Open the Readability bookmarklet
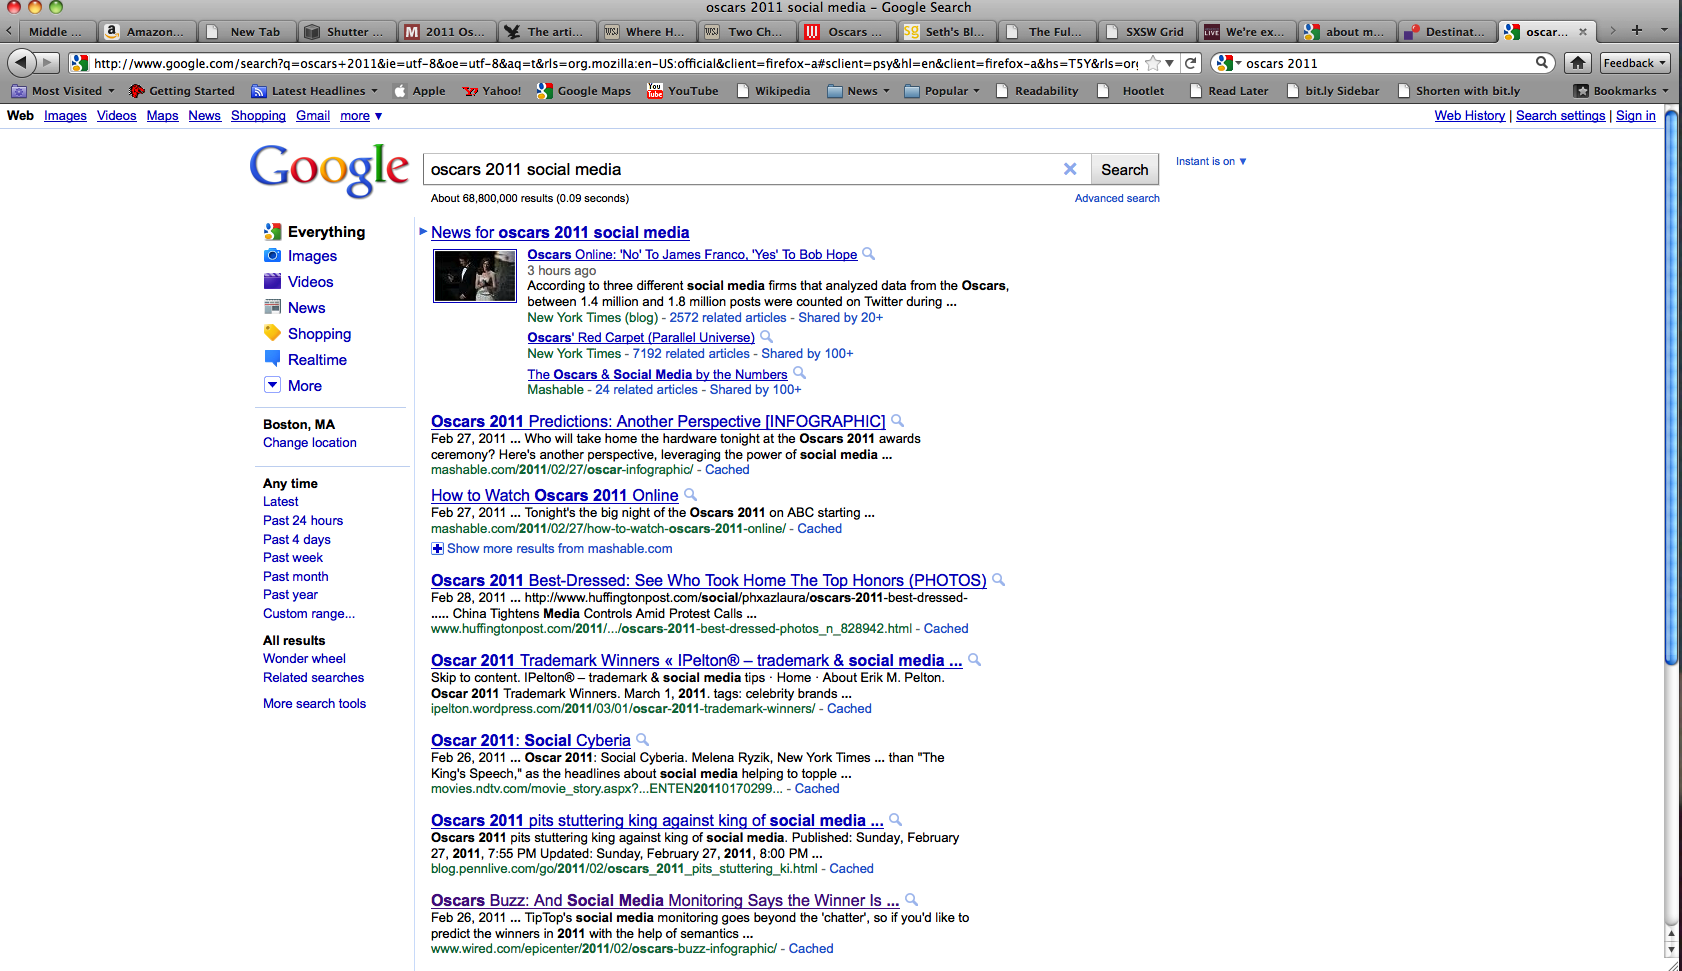This screenshot has height=971, width=1682. click(x=1037, y=91)
